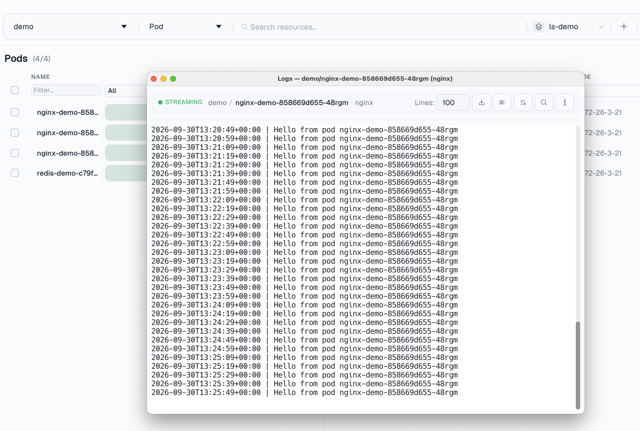
Task: Open search in logs viewer
Action: click(544, 102)
